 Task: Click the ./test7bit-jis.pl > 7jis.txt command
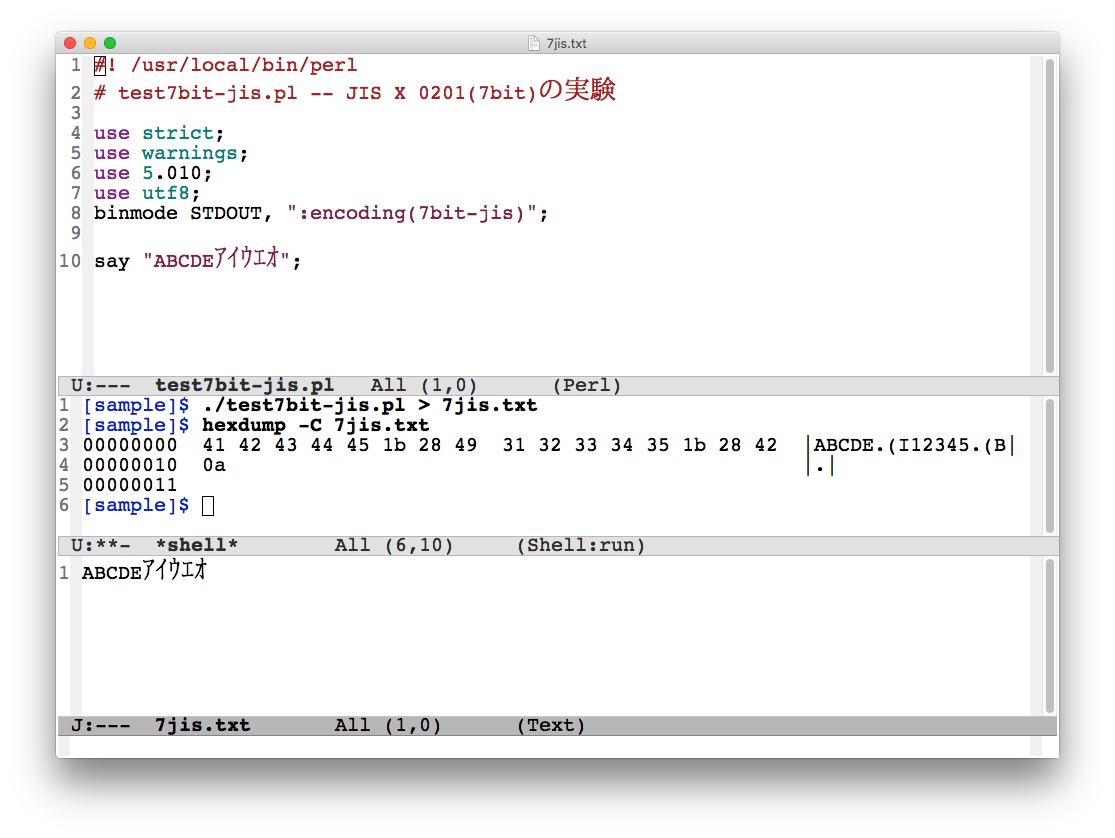coord(370,405)
